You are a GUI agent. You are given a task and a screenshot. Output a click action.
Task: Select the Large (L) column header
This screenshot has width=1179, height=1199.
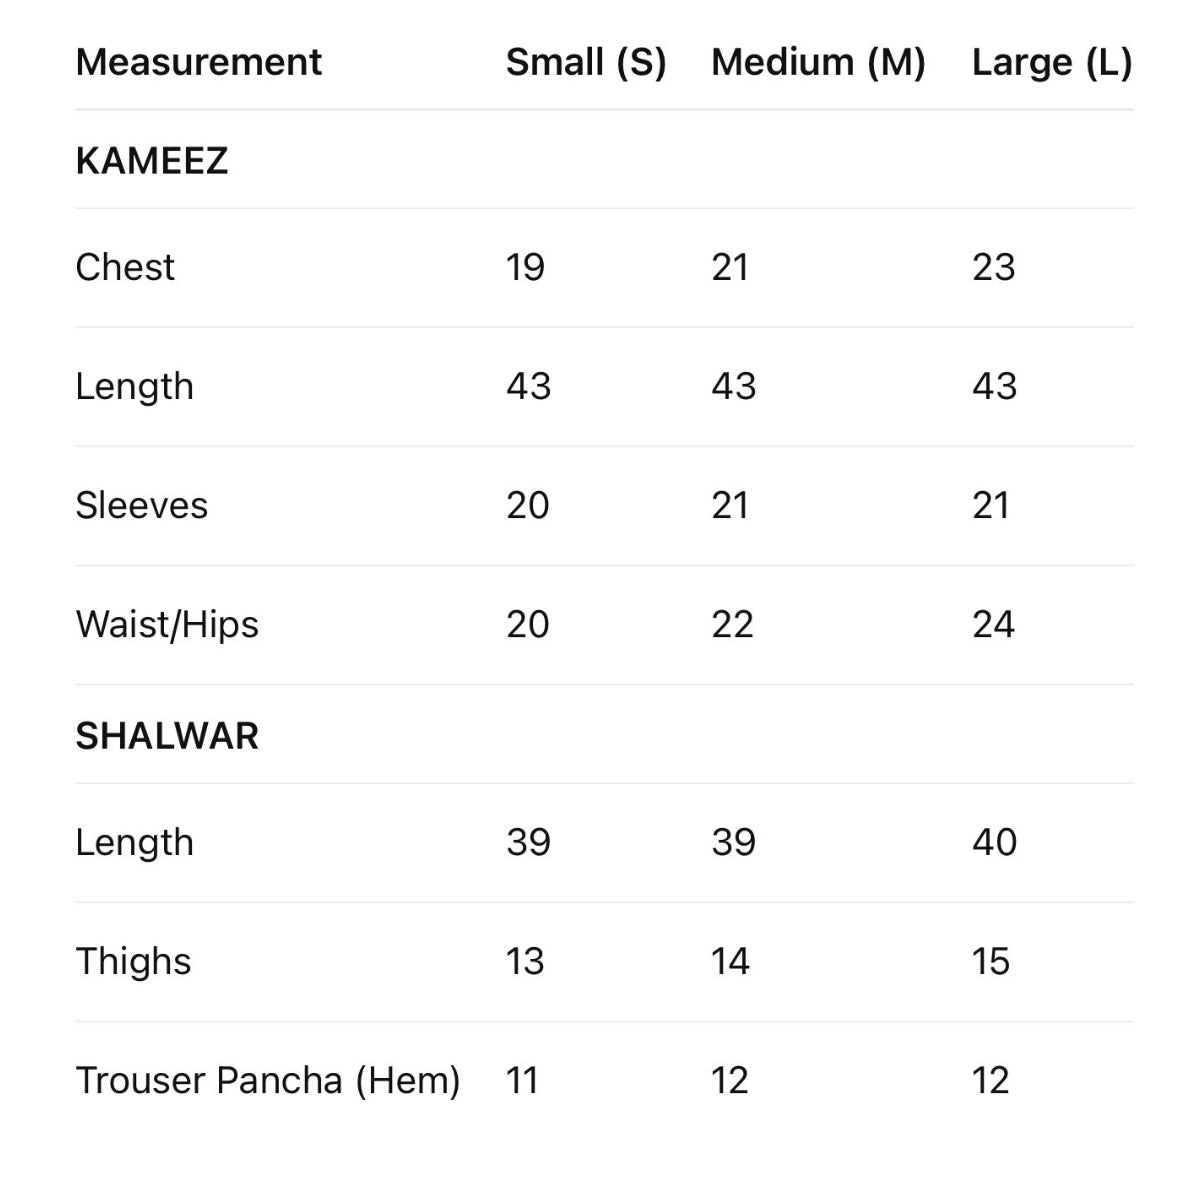pos(1051,62)
